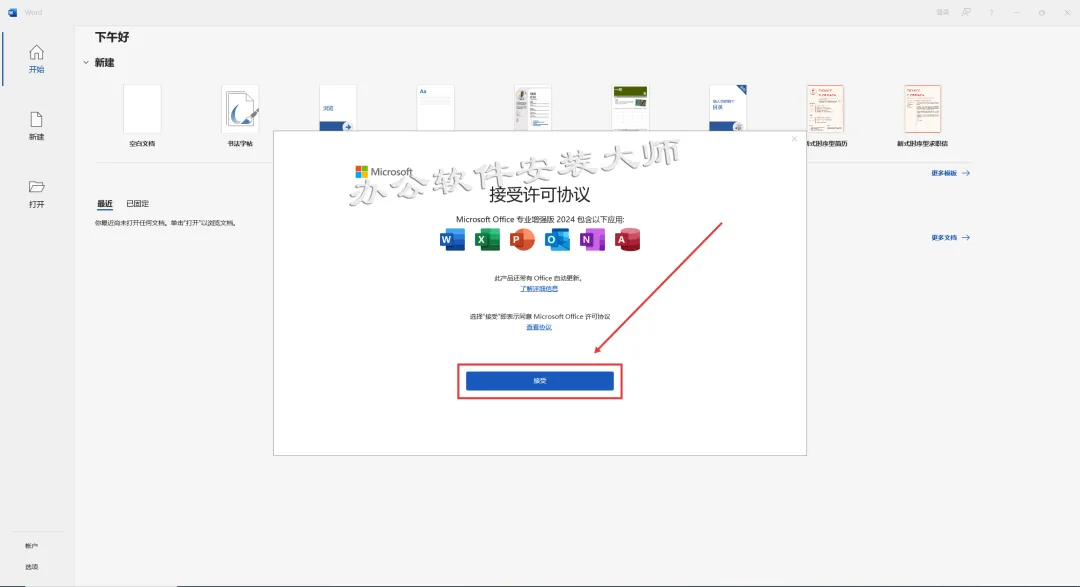Open the help question mark icon

click(x=991, y=12)
